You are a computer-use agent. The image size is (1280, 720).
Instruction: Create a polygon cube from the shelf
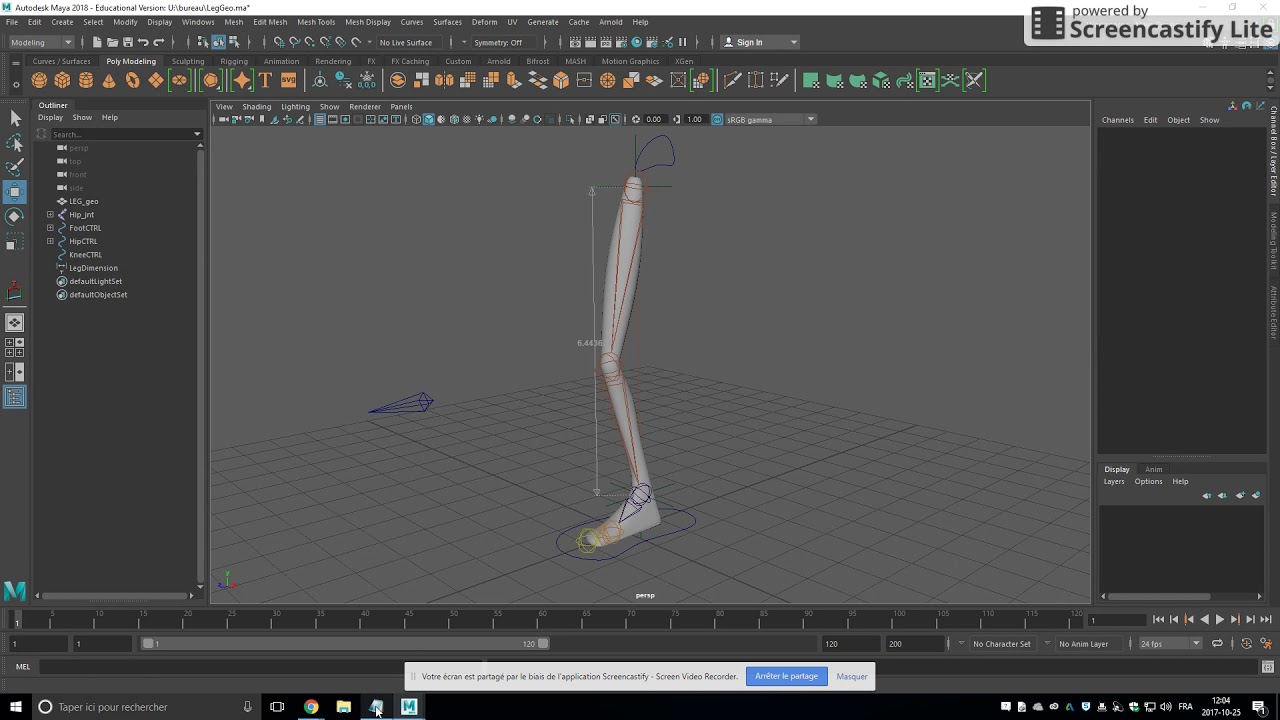pos(62,80)
